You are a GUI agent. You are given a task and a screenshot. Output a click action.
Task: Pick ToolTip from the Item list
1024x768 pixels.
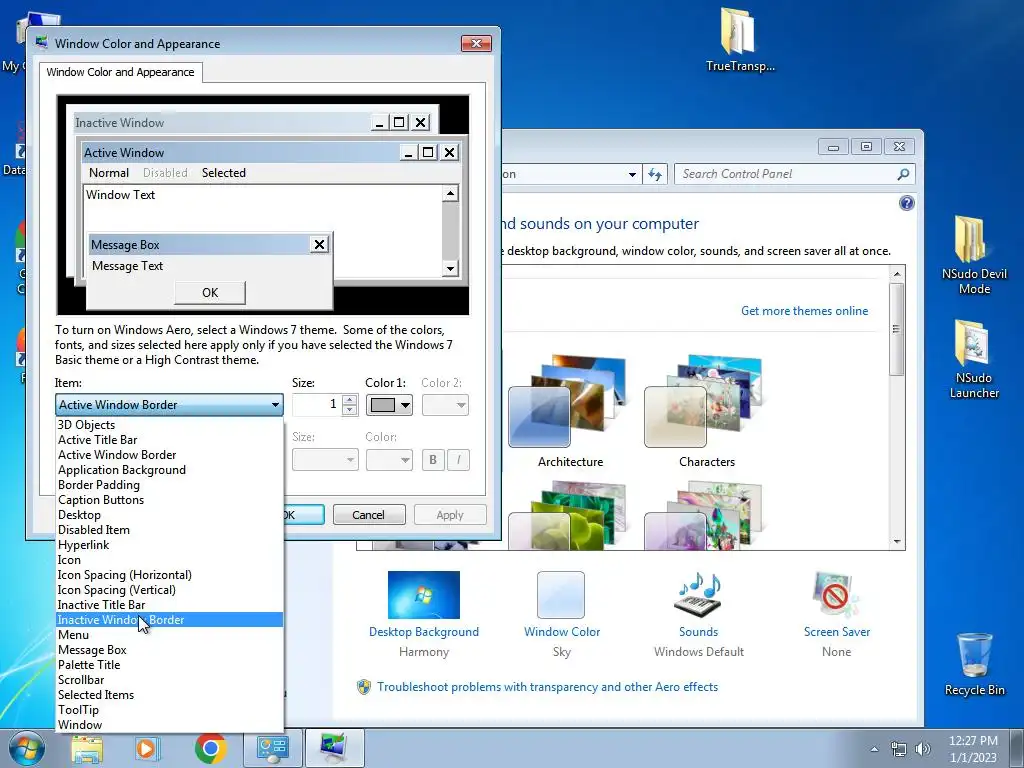pyautogui.click(x=169, y=710)
